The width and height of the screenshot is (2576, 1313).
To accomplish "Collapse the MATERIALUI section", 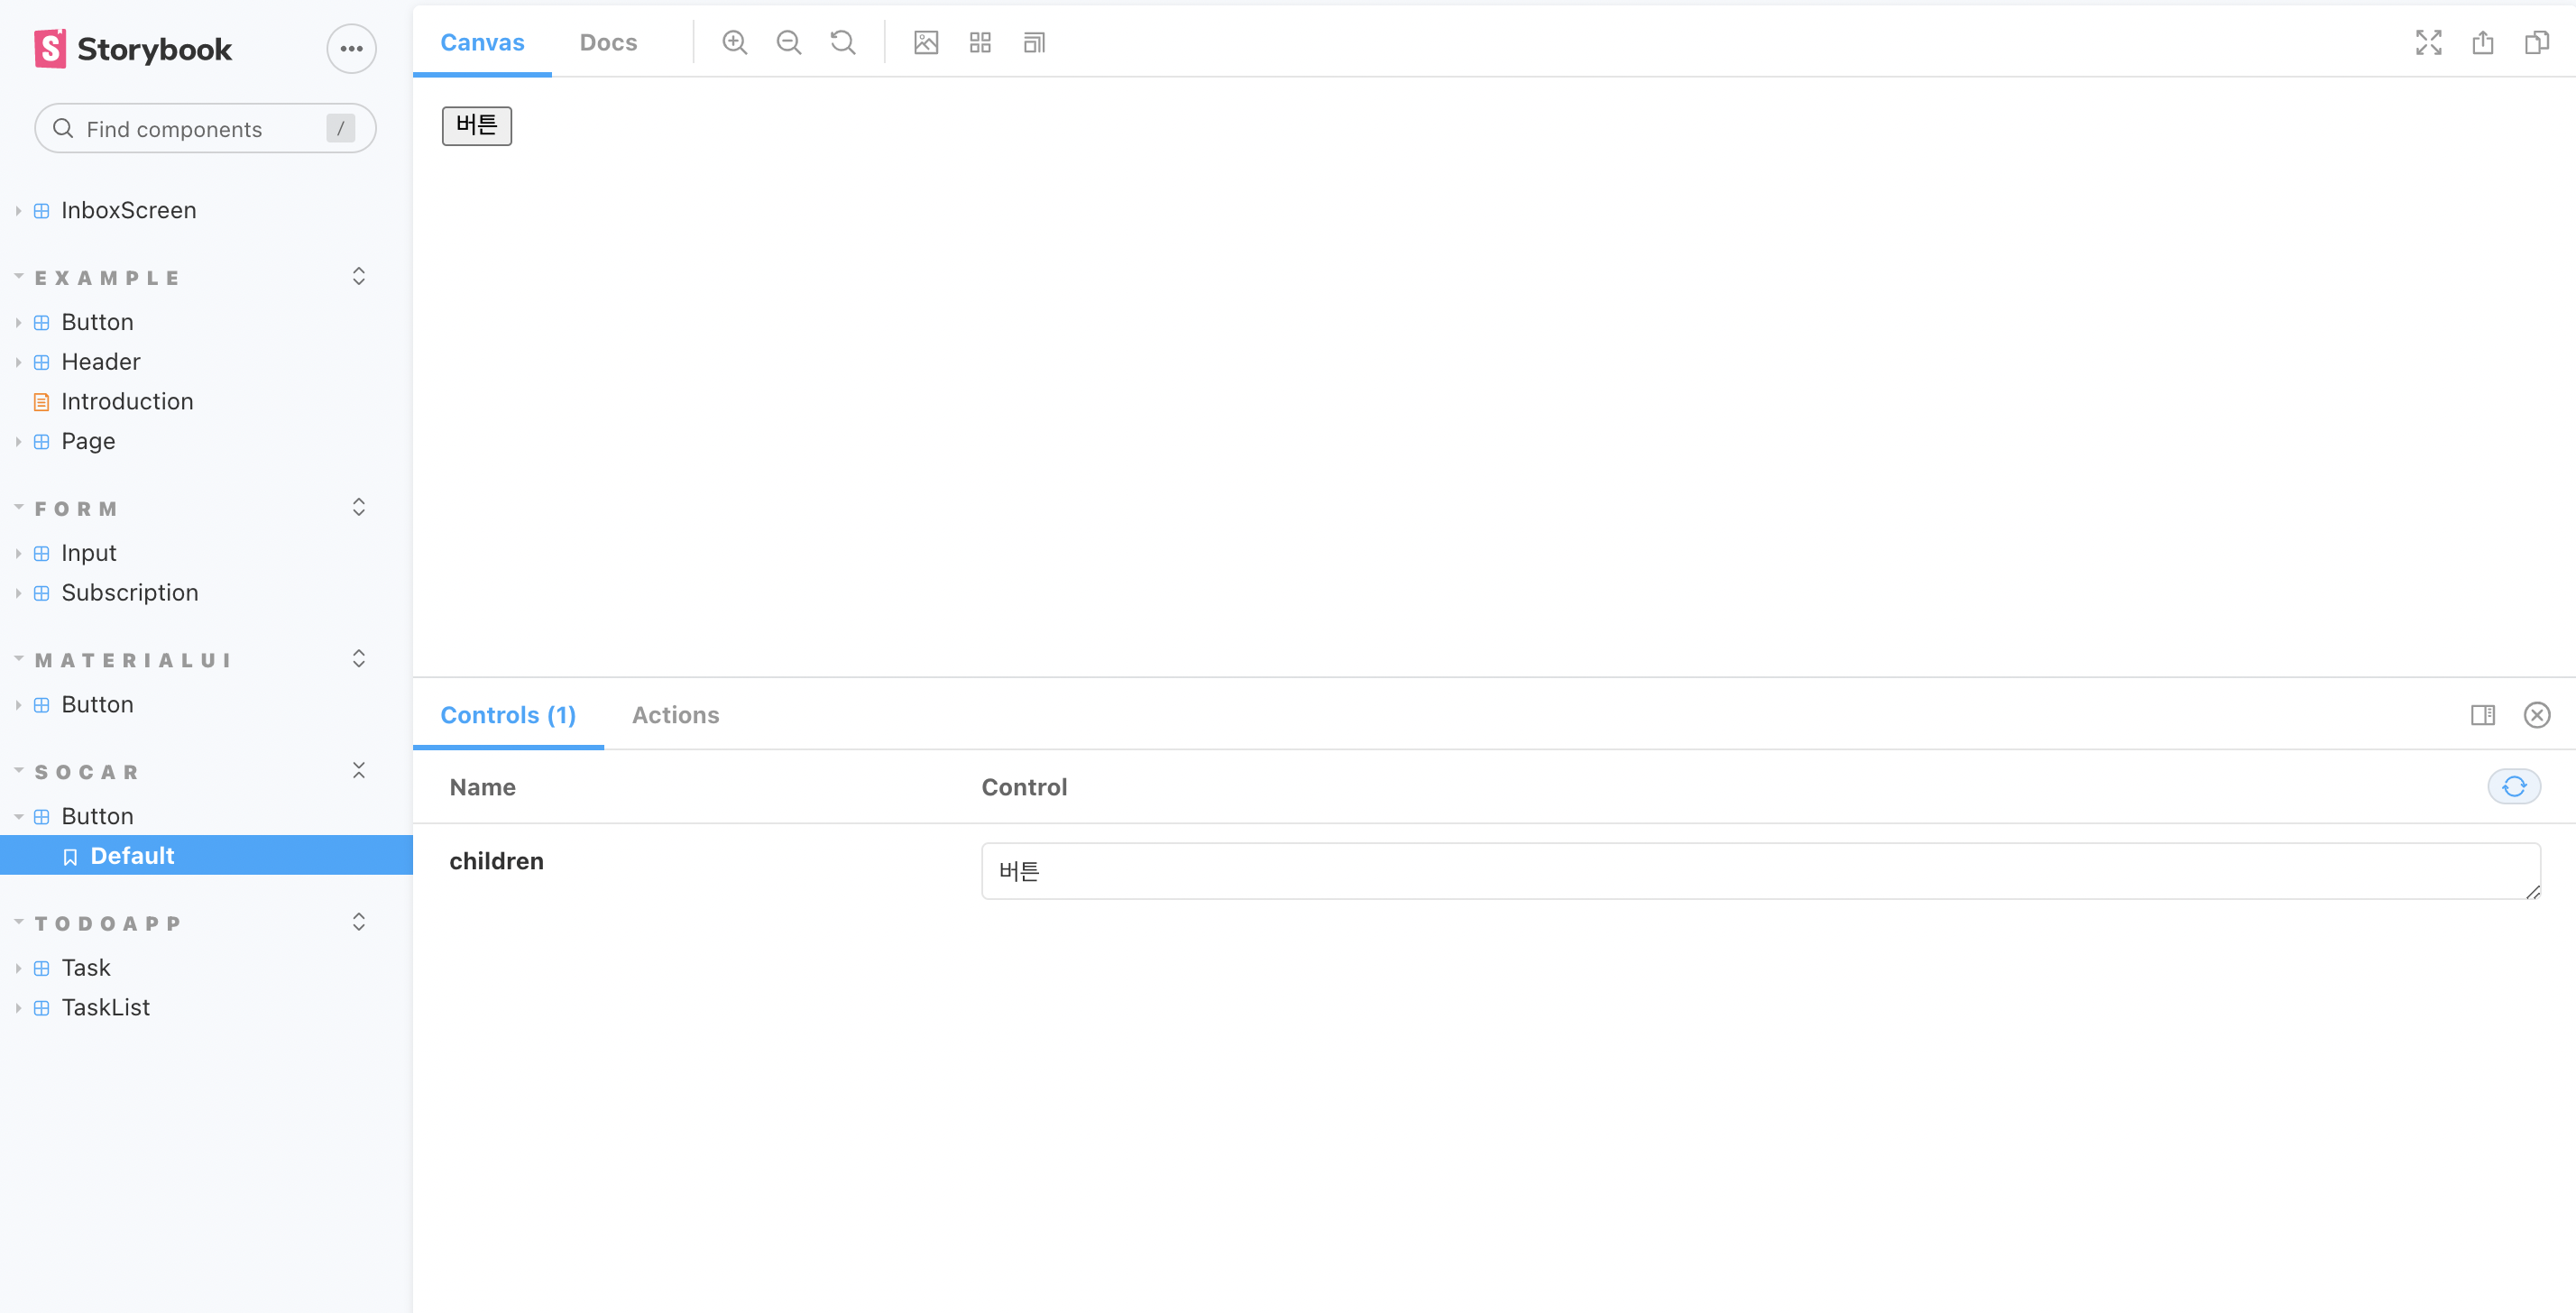I will 134,660.
